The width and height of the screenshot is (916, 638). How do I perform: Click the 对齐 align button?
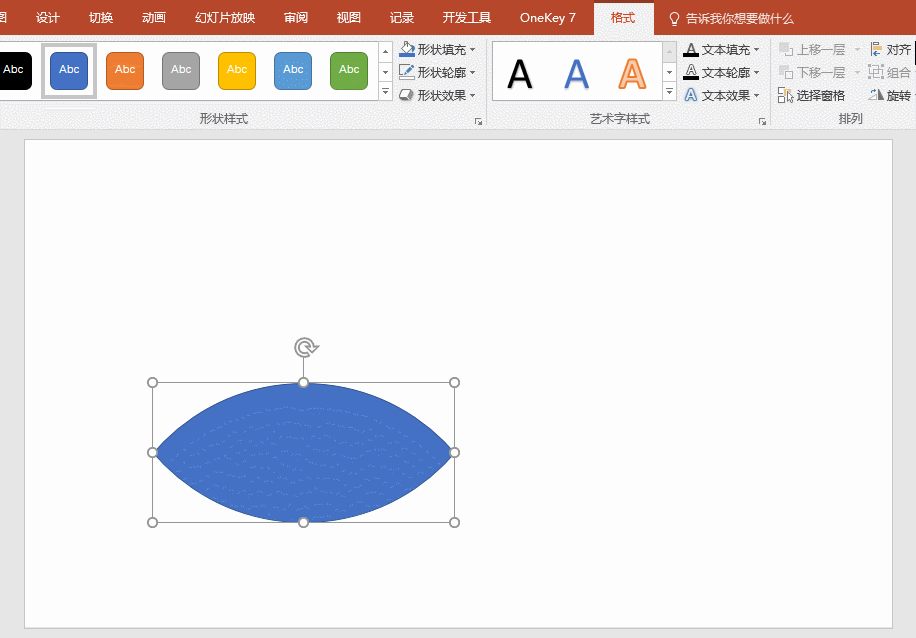[891, 50]
